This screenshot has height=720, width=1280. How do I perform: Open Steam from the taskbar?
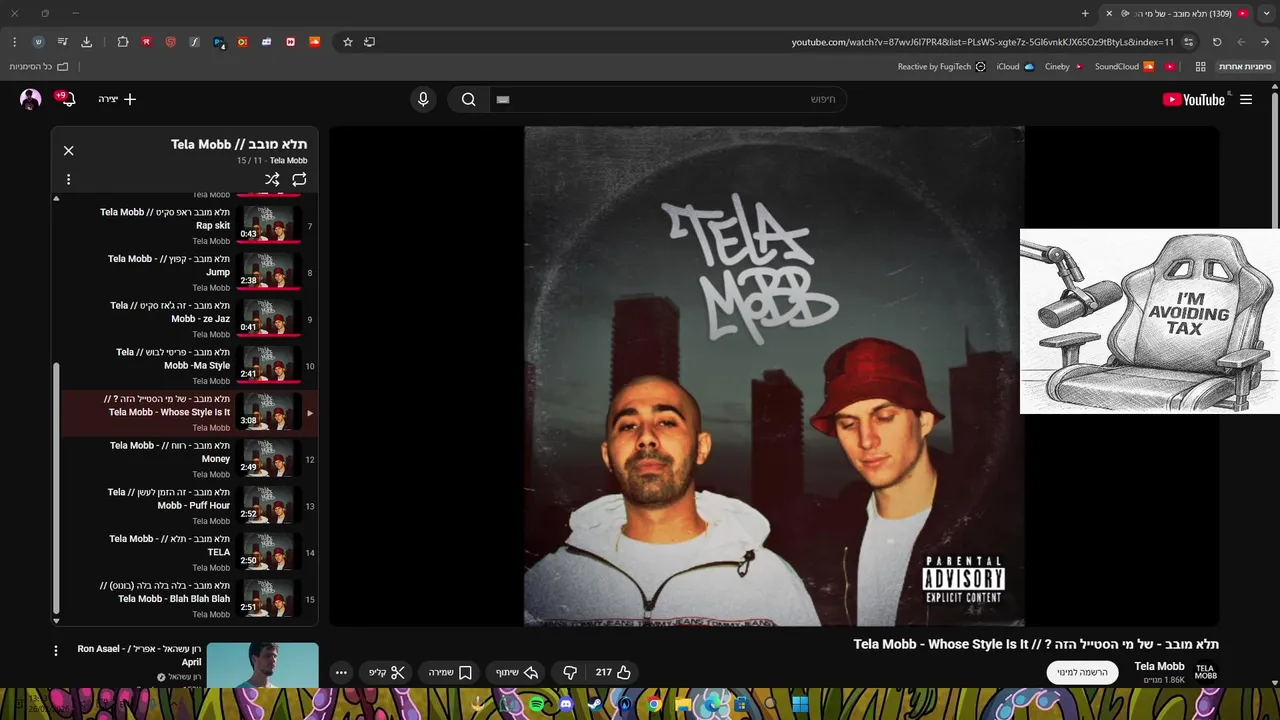click(595, 704)
